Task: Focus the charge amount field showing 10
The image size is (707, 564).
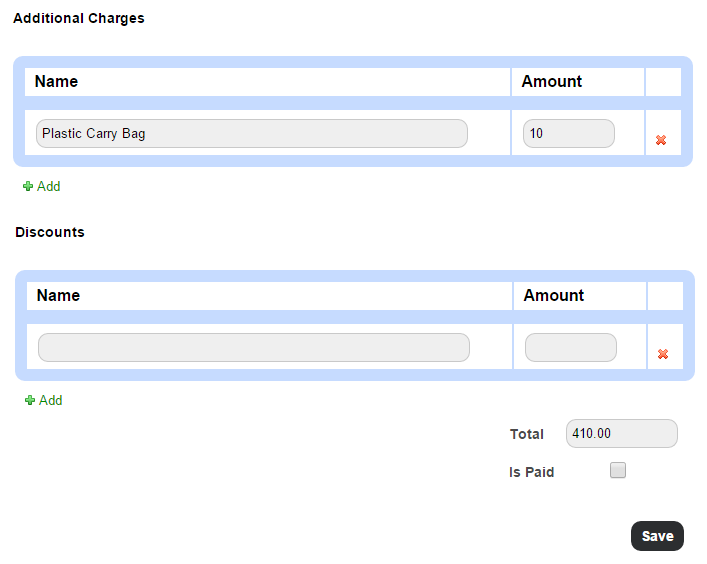Action: pyautogui.click(x=569, y=133)
